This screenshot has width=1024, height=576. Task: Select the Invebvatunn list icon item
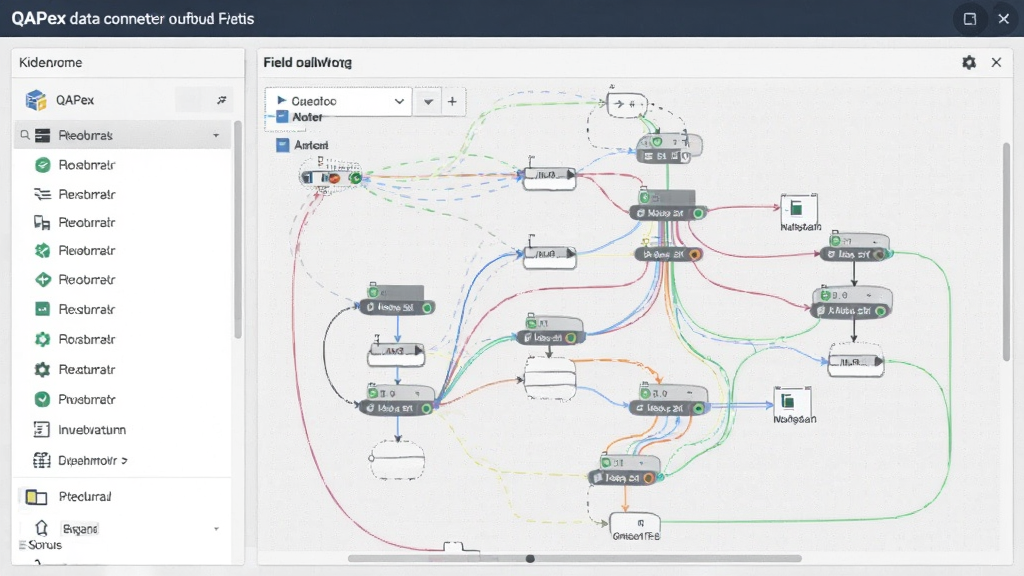click(41, 429)
